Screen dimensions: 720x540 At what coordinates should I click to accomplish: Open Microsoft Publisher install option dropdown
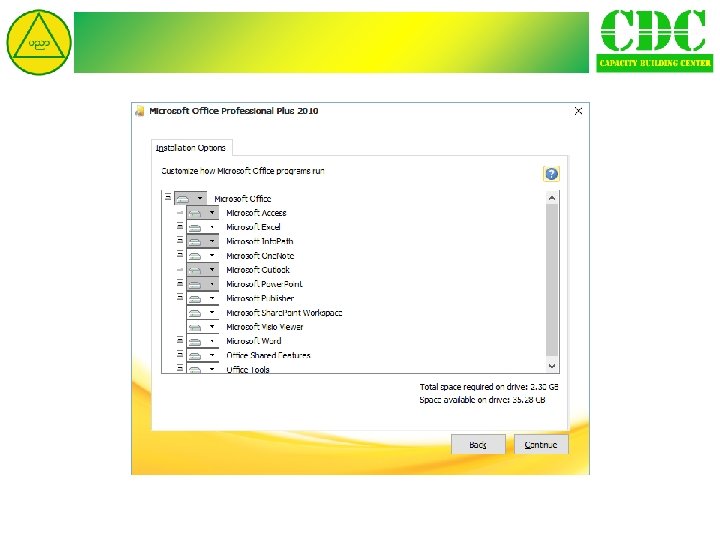pyautogui.click(x=202, y=298)
